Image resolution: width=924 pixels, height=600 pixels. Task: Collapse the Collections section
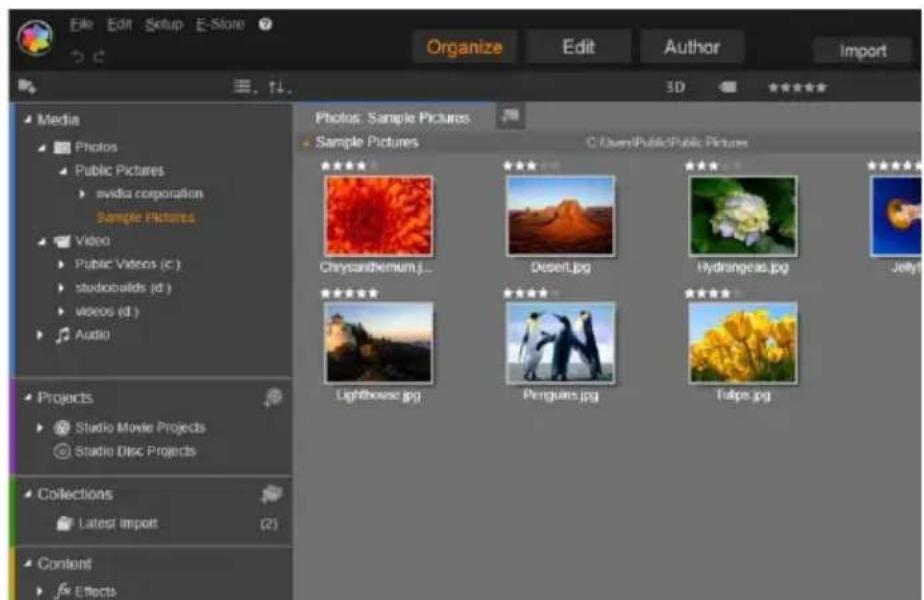28,494
